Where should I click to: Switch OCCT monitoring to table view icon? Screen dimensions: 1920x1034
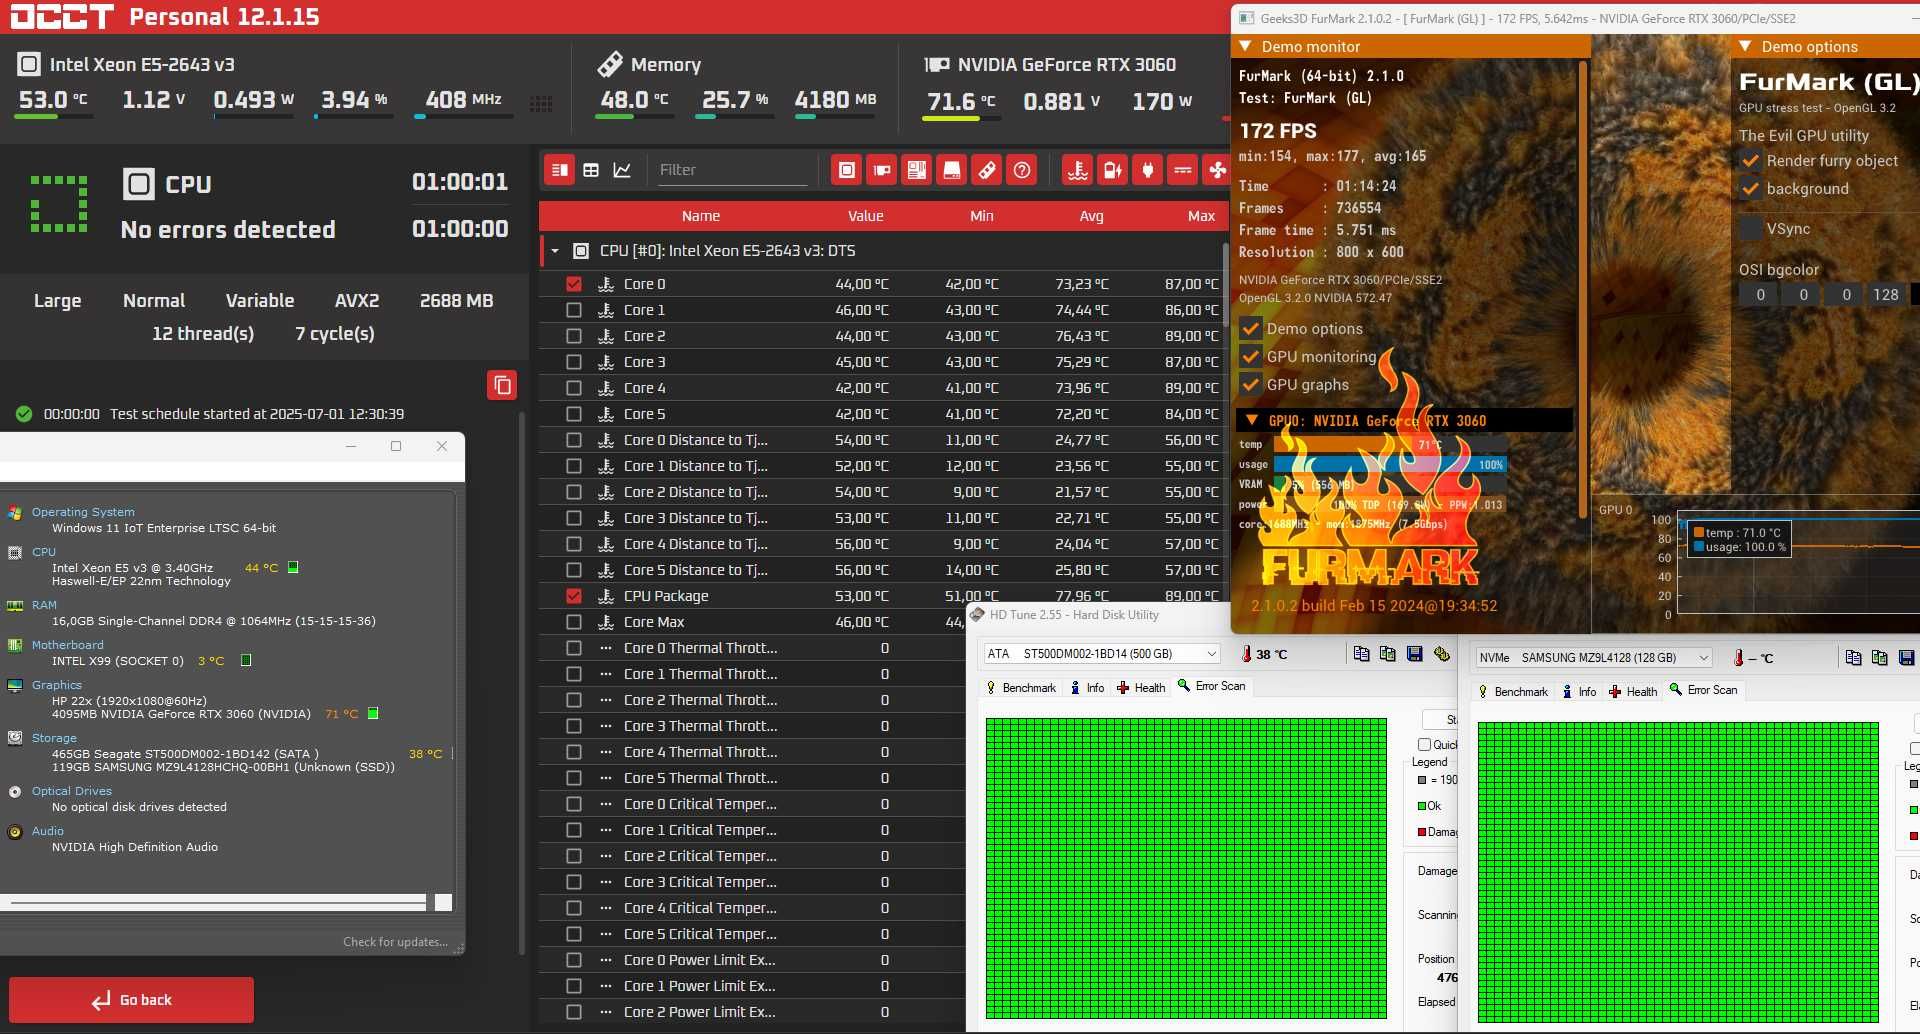click(x=591, y=170)
